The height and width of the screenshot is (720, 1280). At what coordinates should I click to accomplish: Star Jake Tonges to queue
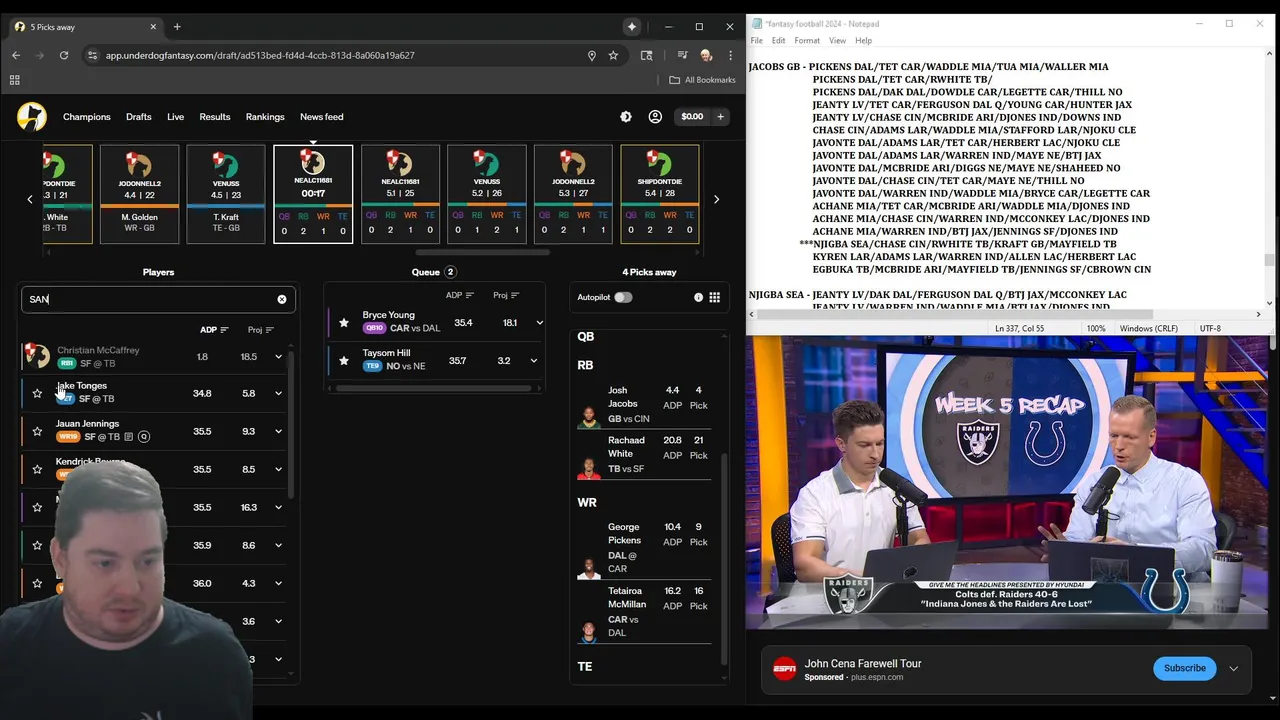[x=37, y=394]
